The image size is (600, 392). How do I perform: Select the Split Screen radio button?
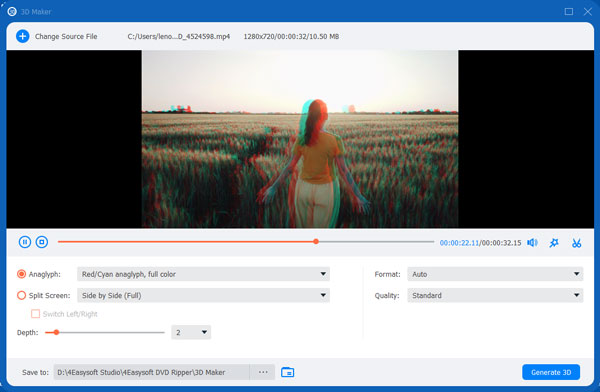21,296
